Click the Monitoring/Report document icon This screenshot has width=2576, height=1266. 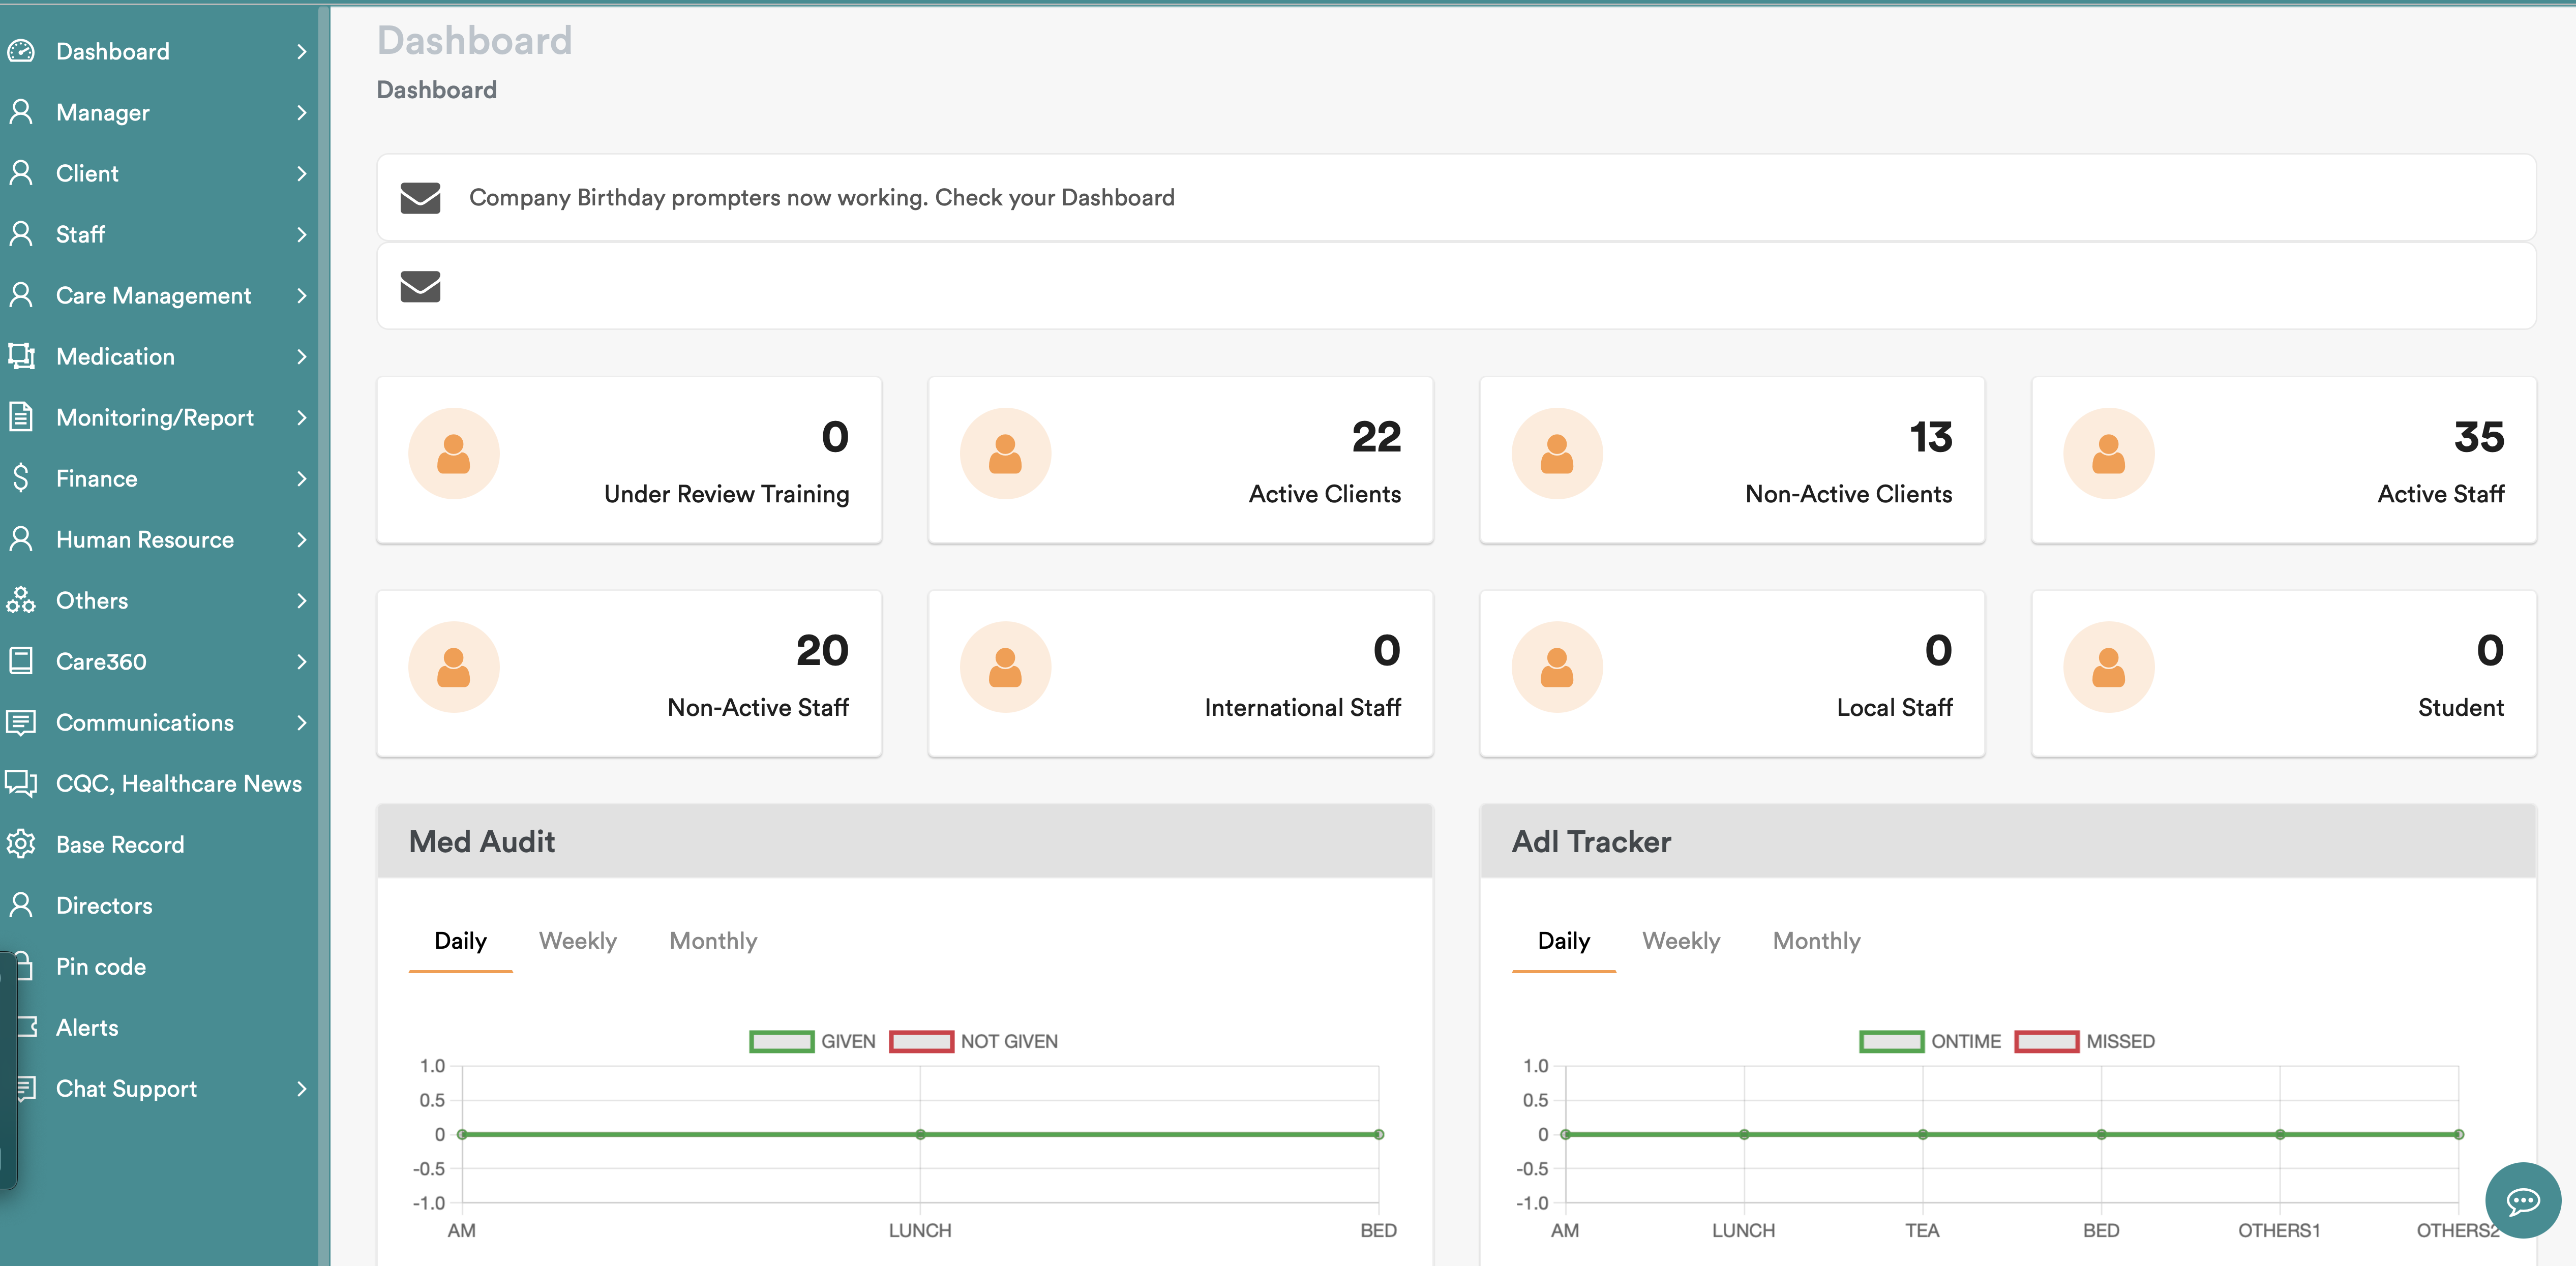click(21, 417)
